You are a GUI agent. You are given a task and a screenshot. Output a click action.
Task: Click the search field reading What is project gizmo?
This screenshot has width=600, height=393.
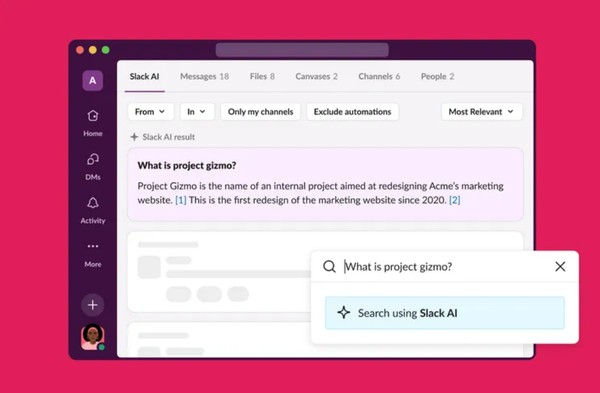(x=446, y=266)
